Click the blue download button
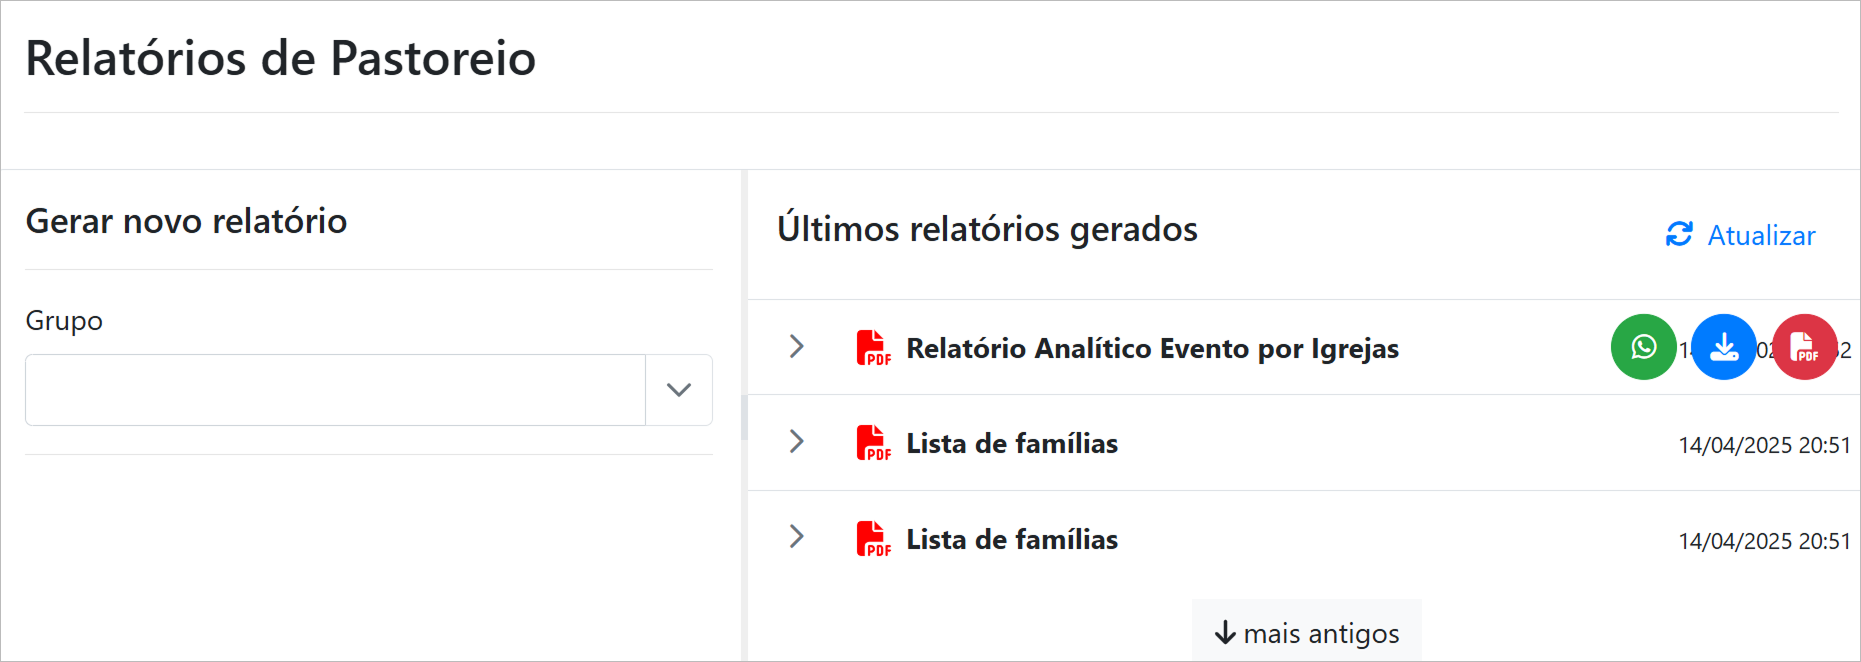The height and width of the screenshot is (662, 1861). (x=1724, y=347)
